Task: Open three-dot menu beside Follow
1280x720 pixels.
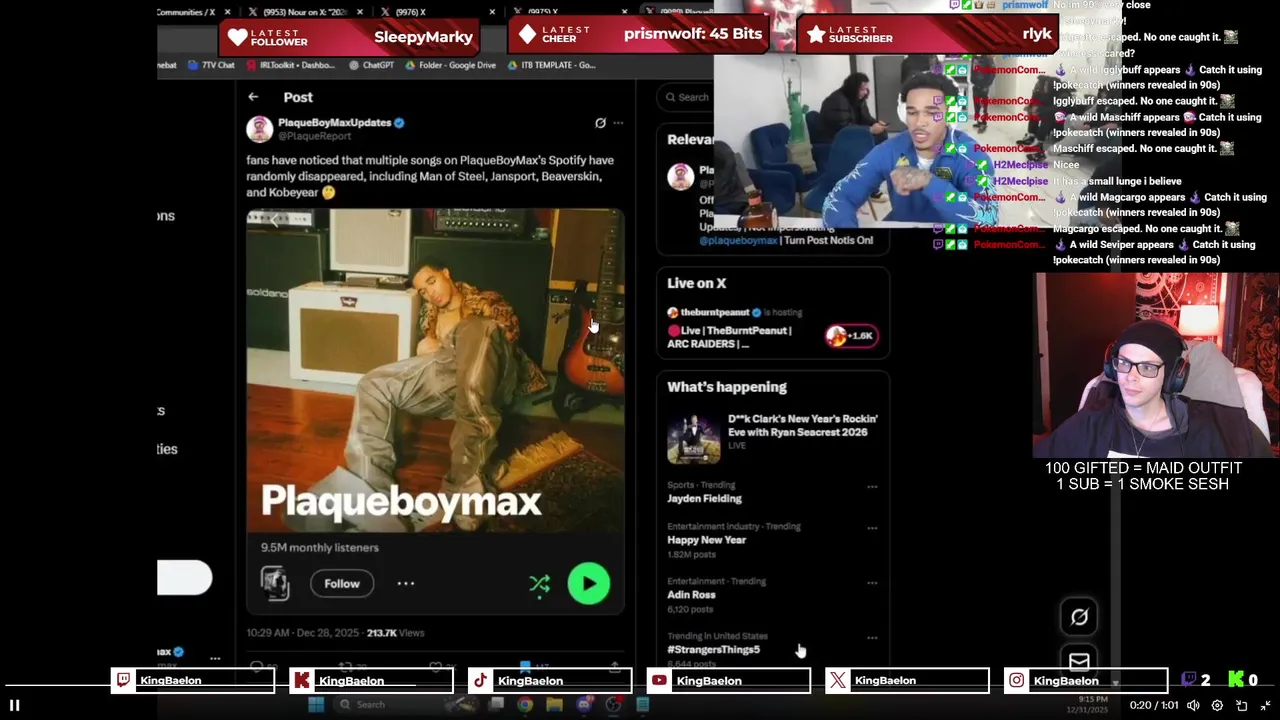Action: coord(405,583)
